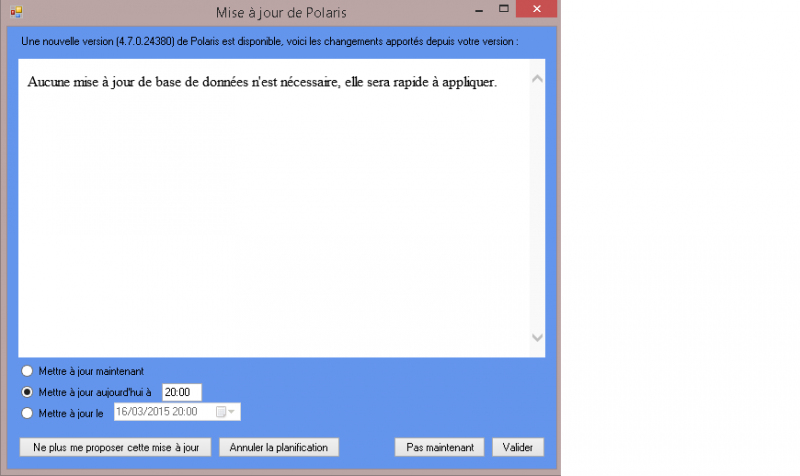
Task: Click 'Annuler la planification' button
Action: click(279, 447)
